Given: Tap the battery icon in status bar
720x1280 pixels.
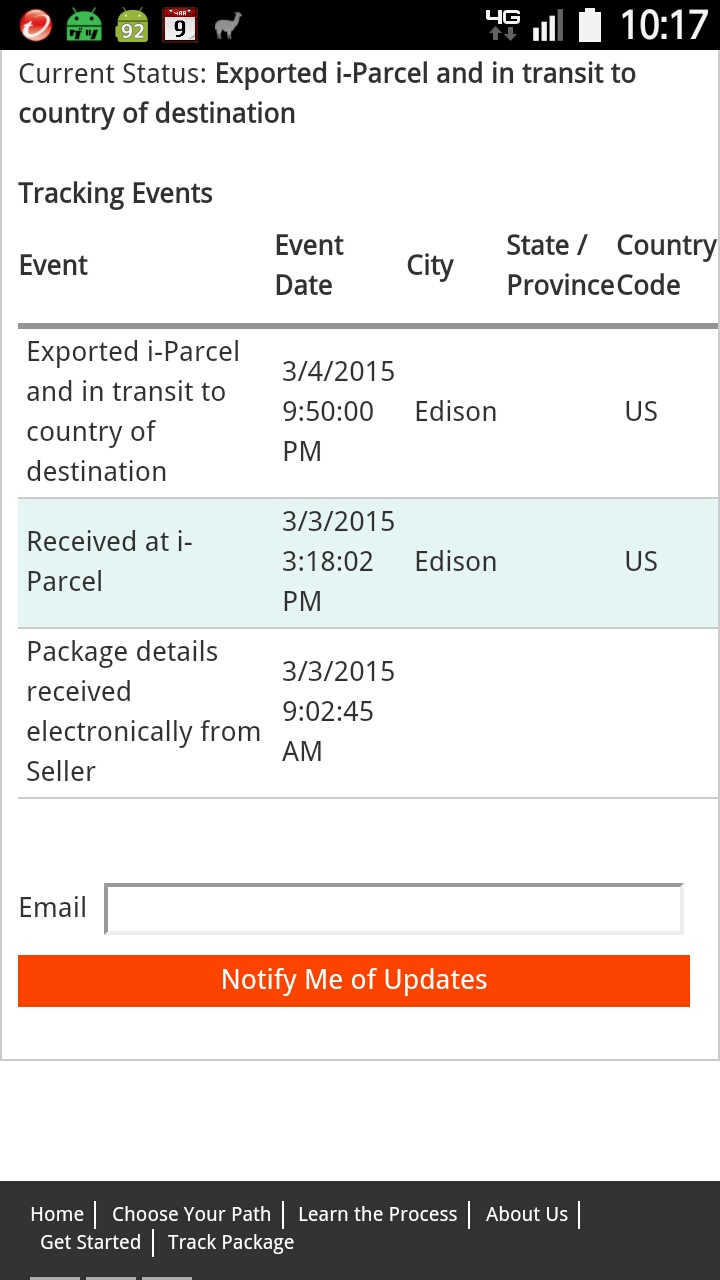Looking at the screenshot, I should (x=590, y=25).
